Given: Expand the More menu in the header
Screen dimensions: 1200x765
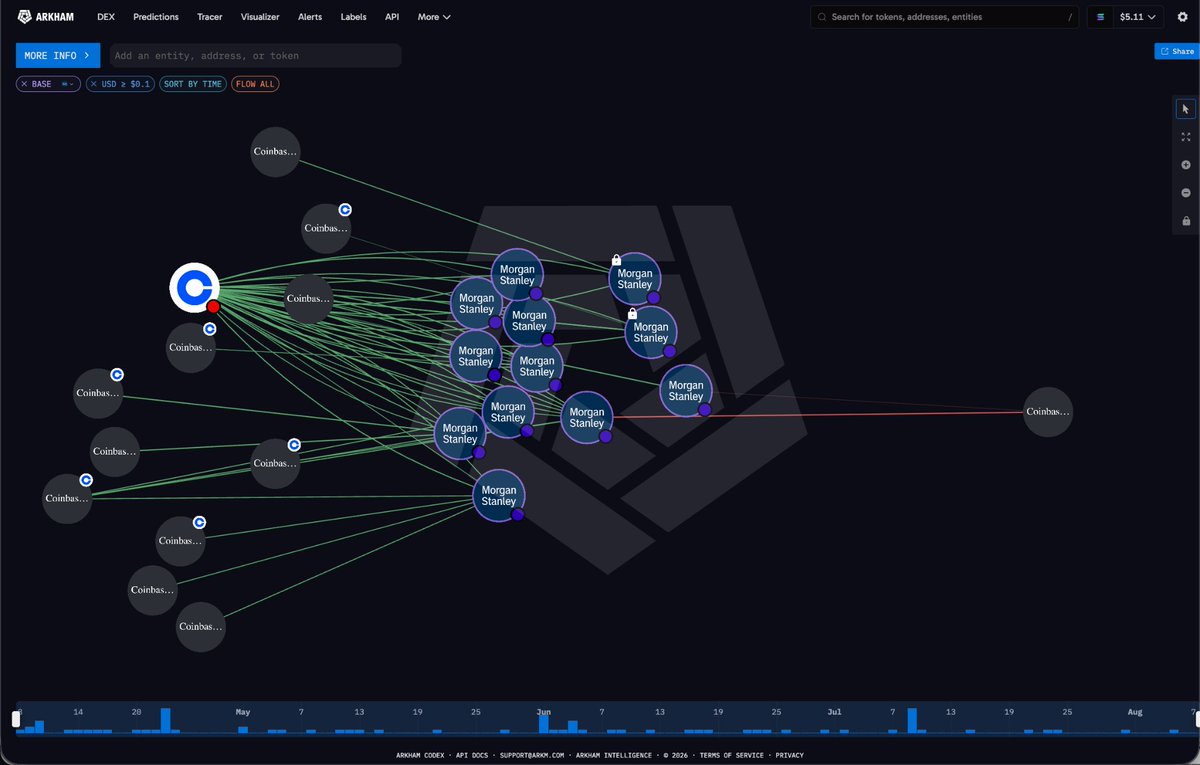Looking at the screenshot, I should click(434, 17).
